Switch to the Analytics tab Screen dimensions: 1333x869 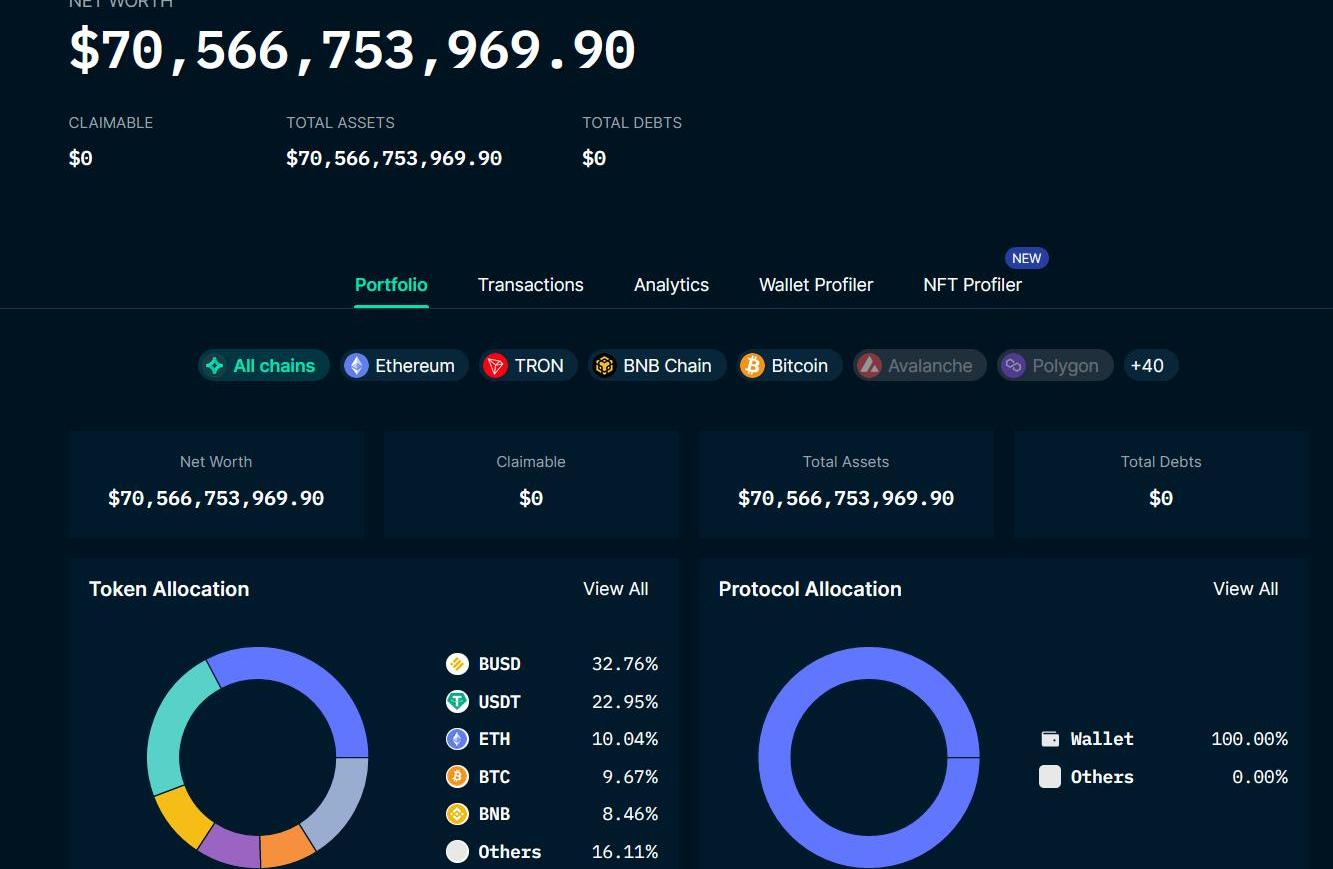[x=671, y=285]
